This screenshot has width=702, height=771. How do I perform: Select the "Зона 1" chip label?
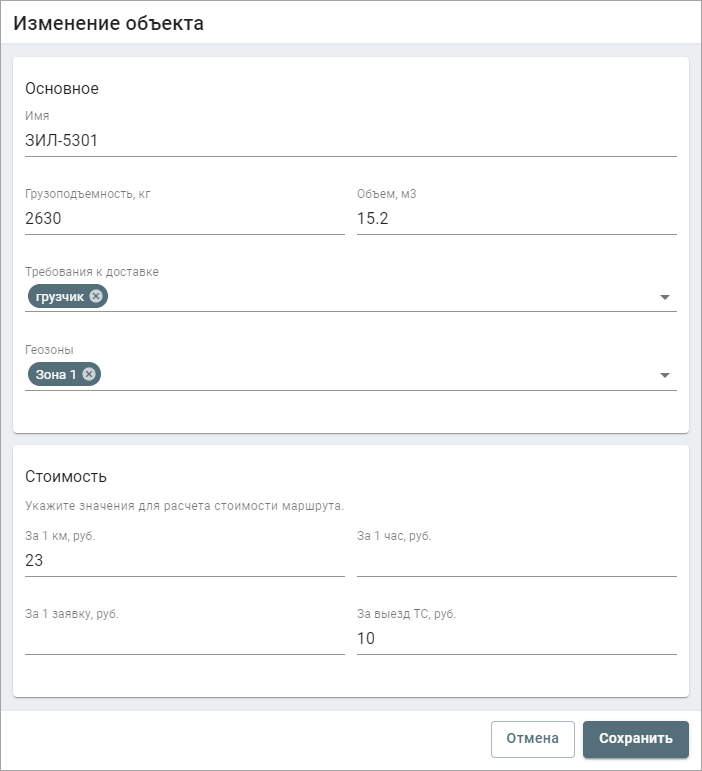coord(56,375)
